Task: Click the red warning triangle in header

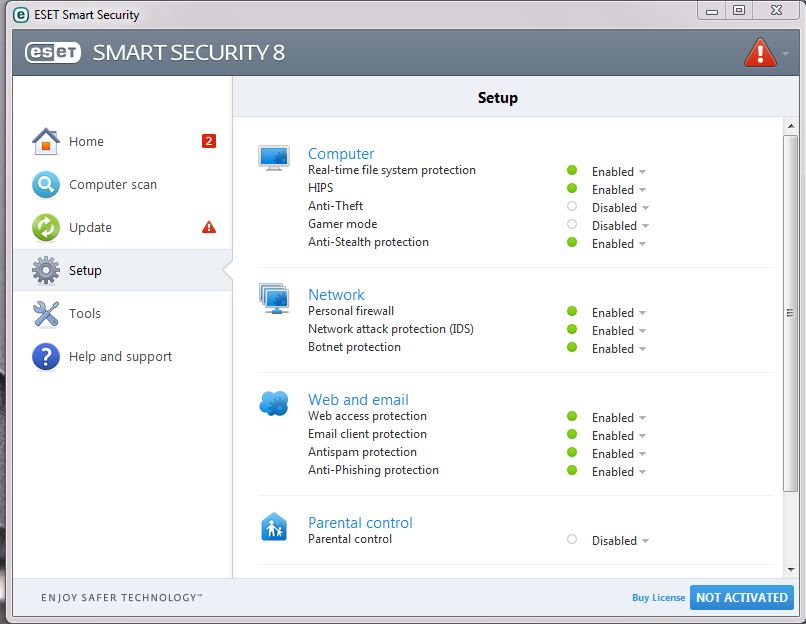Action: coord(760,52)
